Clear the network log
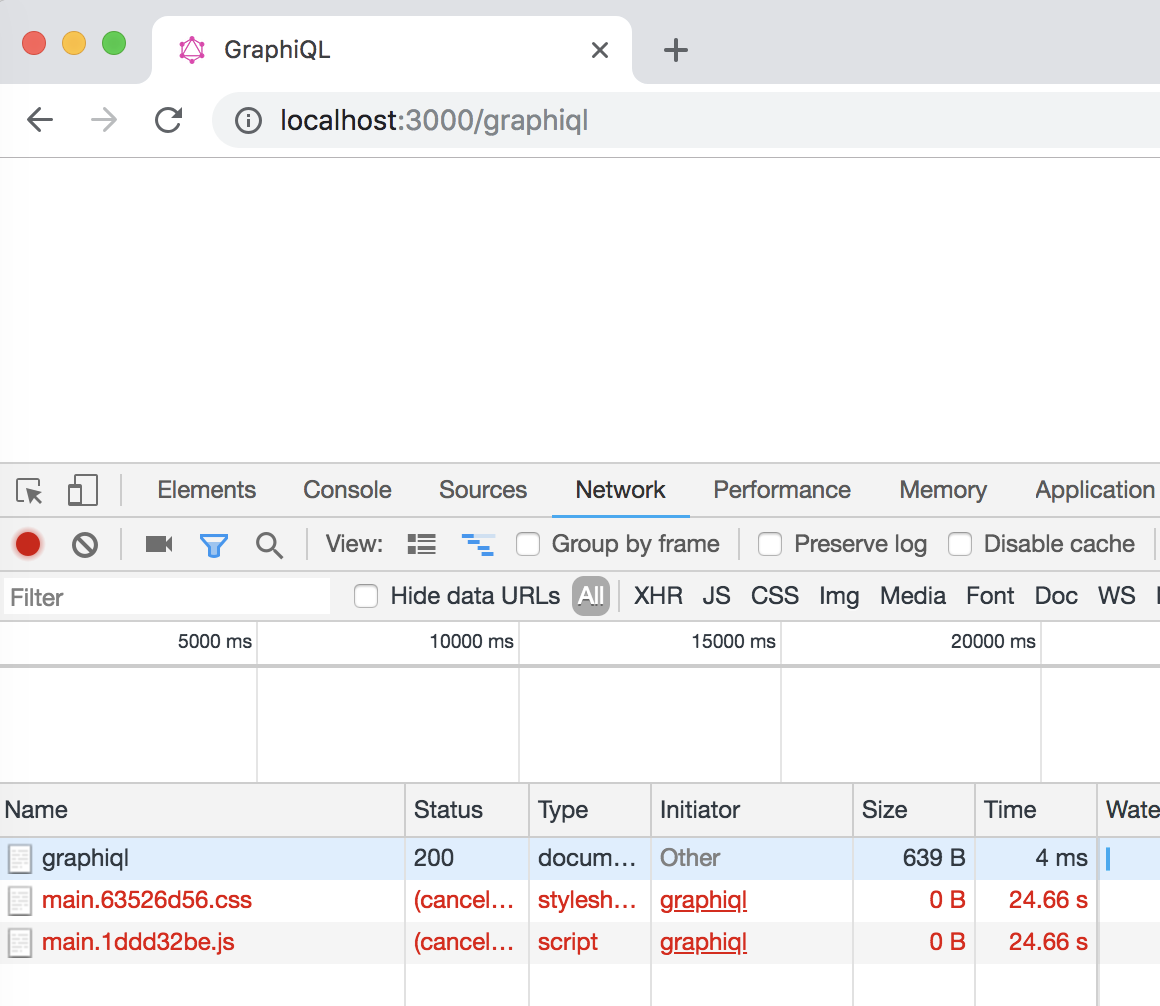This screenshot has width=1160, height=1006. (x=85, y=545)
